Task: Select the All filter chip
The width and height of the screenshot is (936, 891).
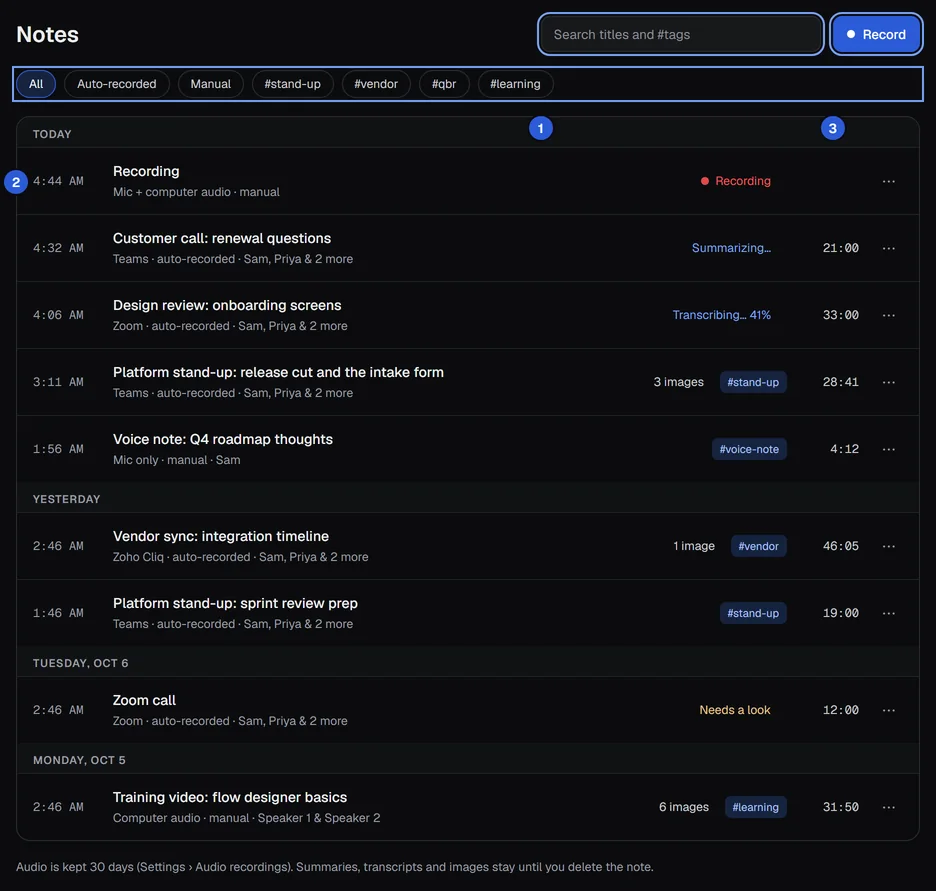Action: point(36,84)
